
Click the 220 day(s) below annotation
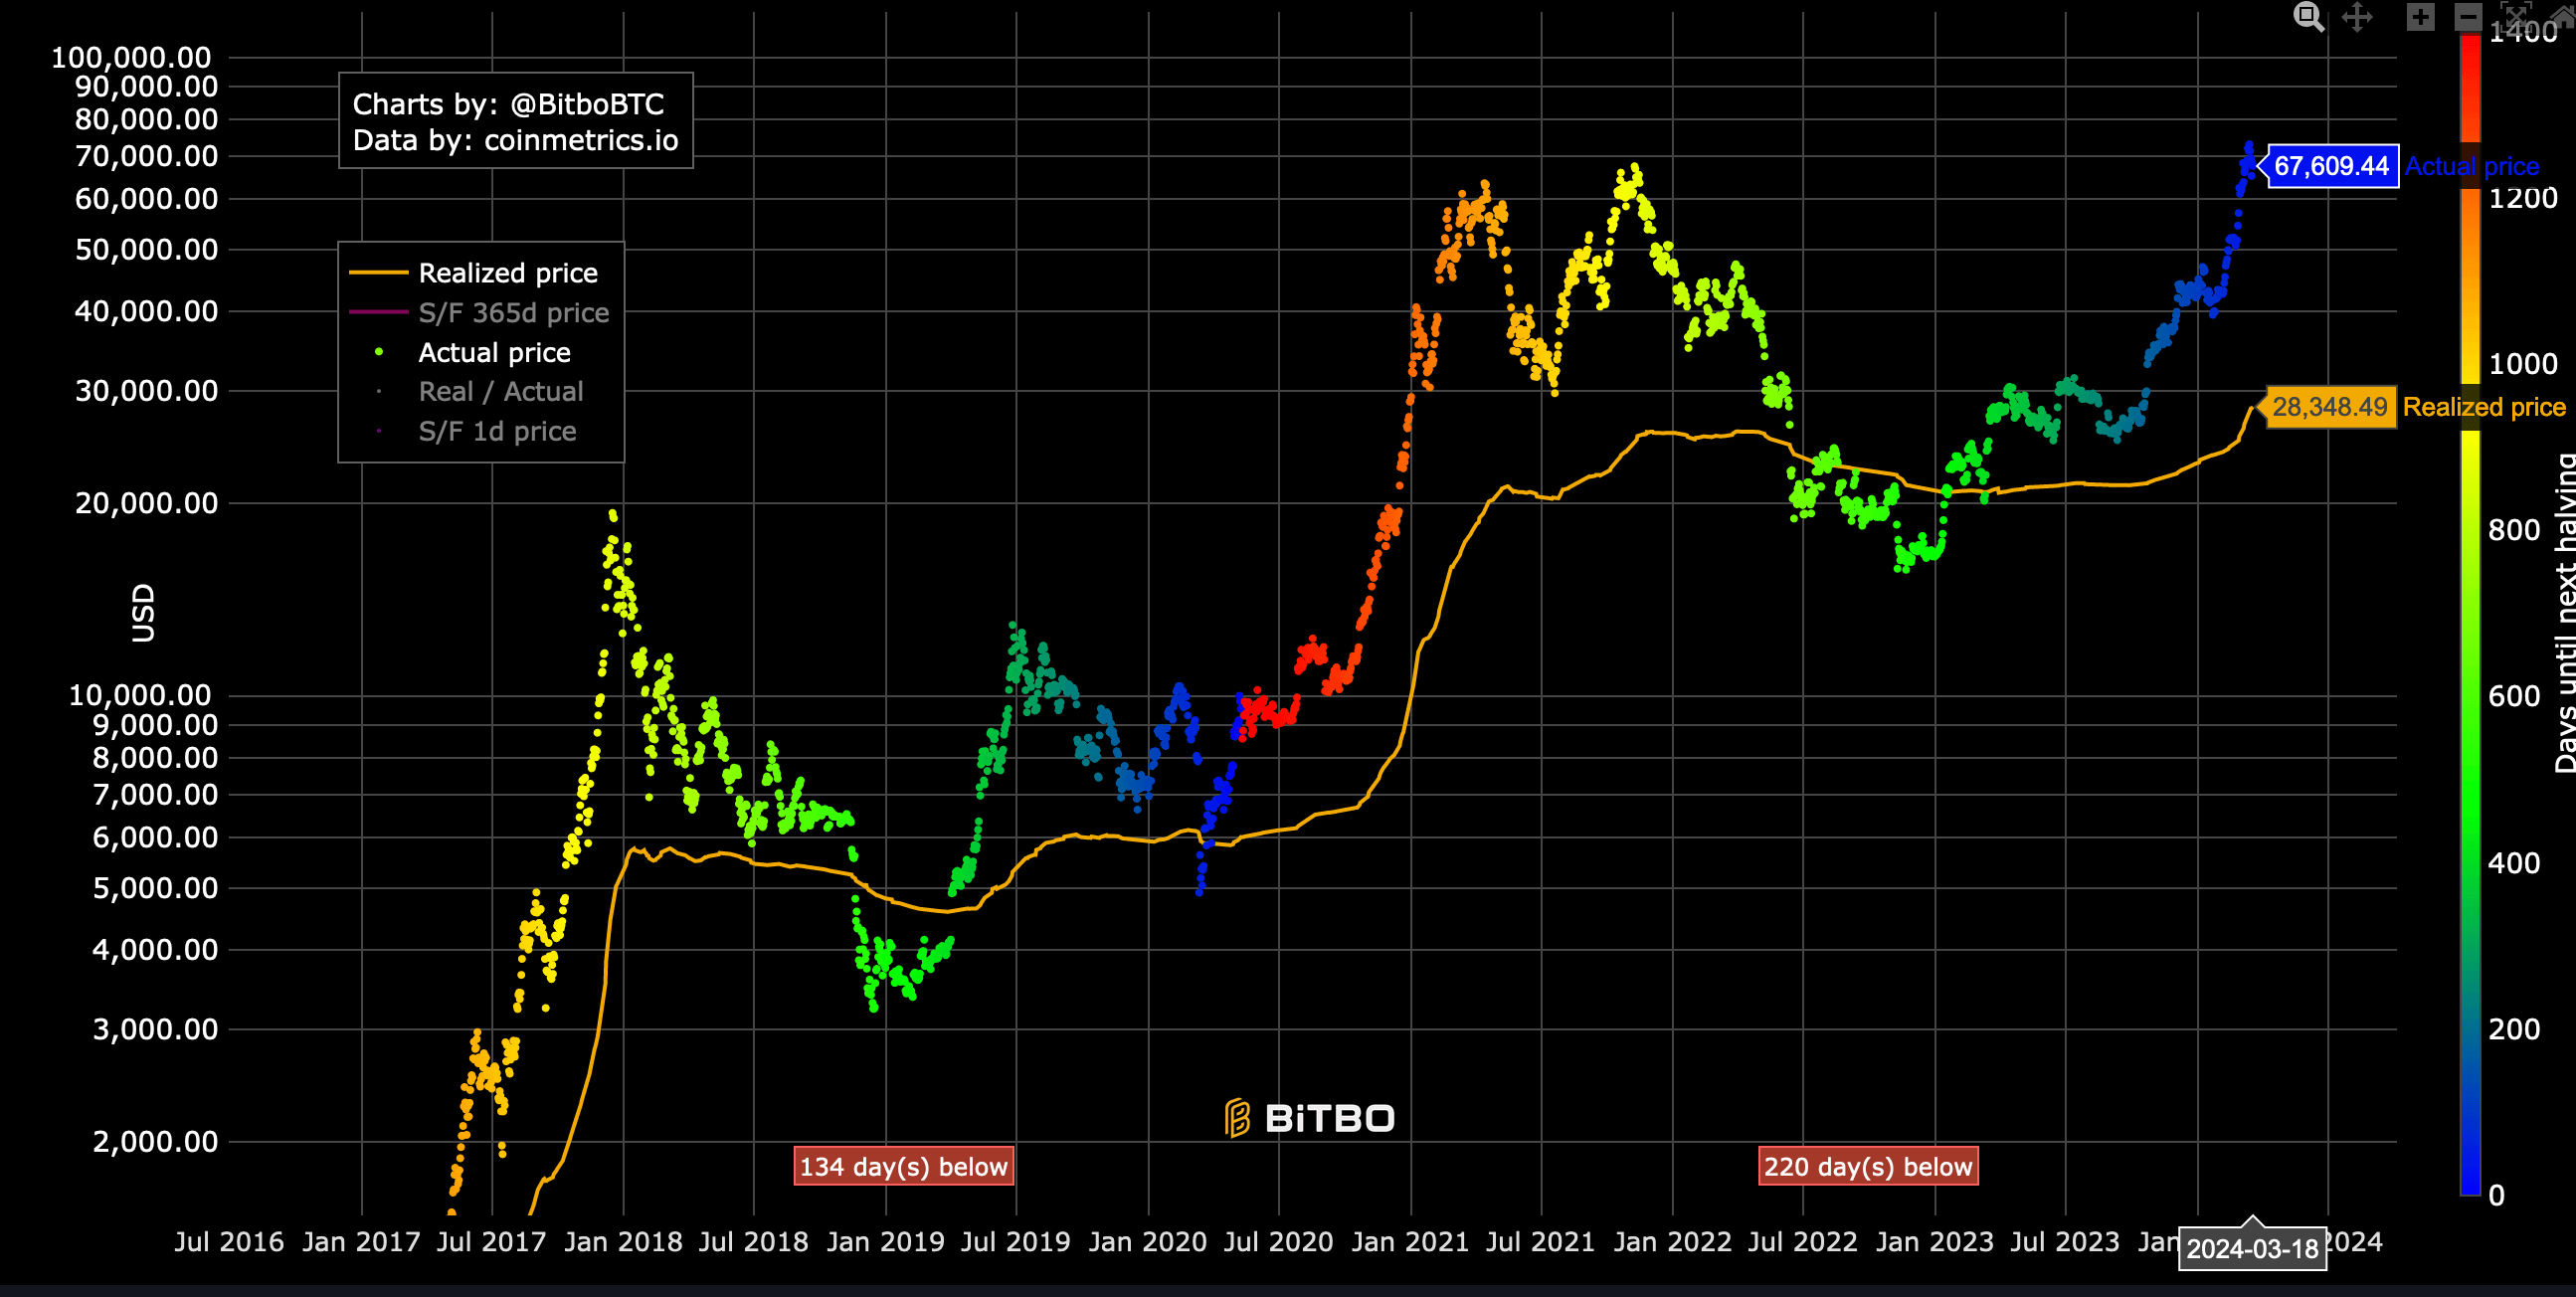tap(1868, 1166)
